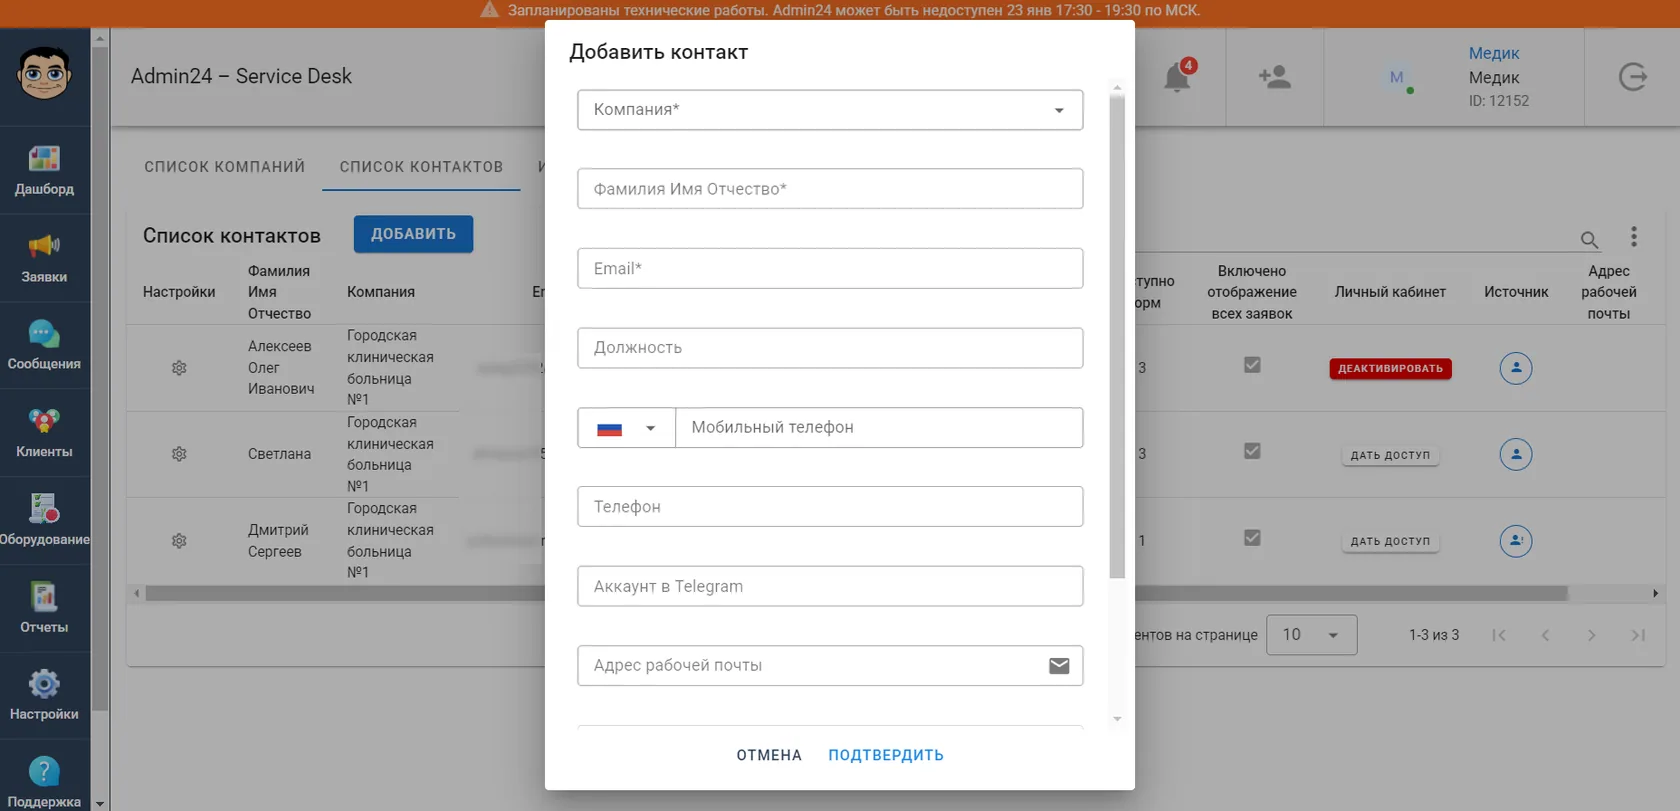Click the envelope icon in work email field
Viewport: 1680px width, 811px height.
coord(1059,666)
